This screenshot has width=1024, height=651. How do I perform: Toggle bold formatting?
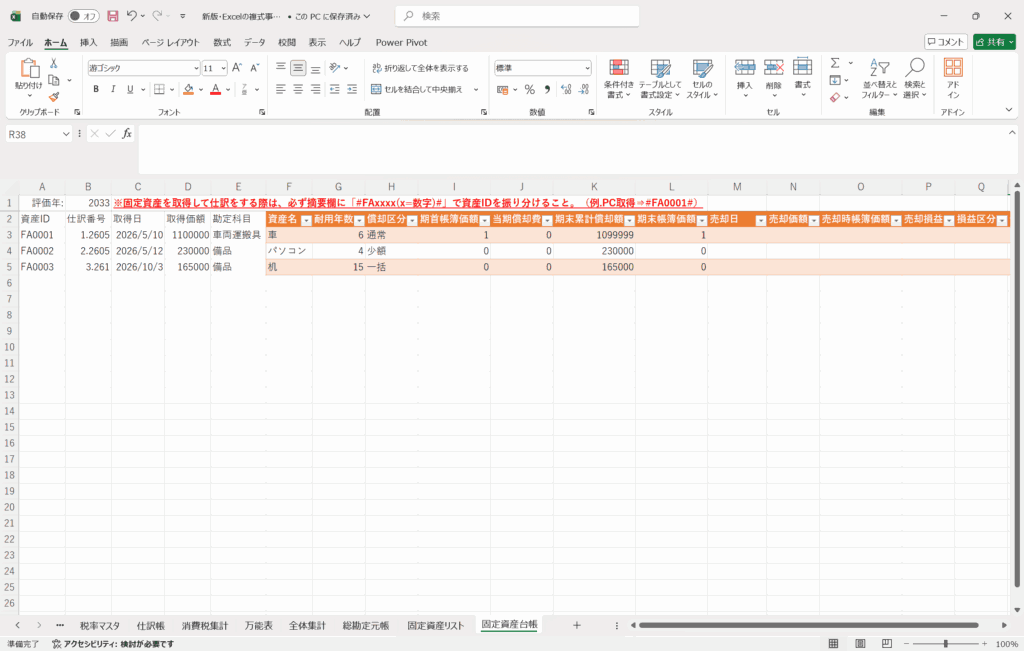click(x=96, y=89)
